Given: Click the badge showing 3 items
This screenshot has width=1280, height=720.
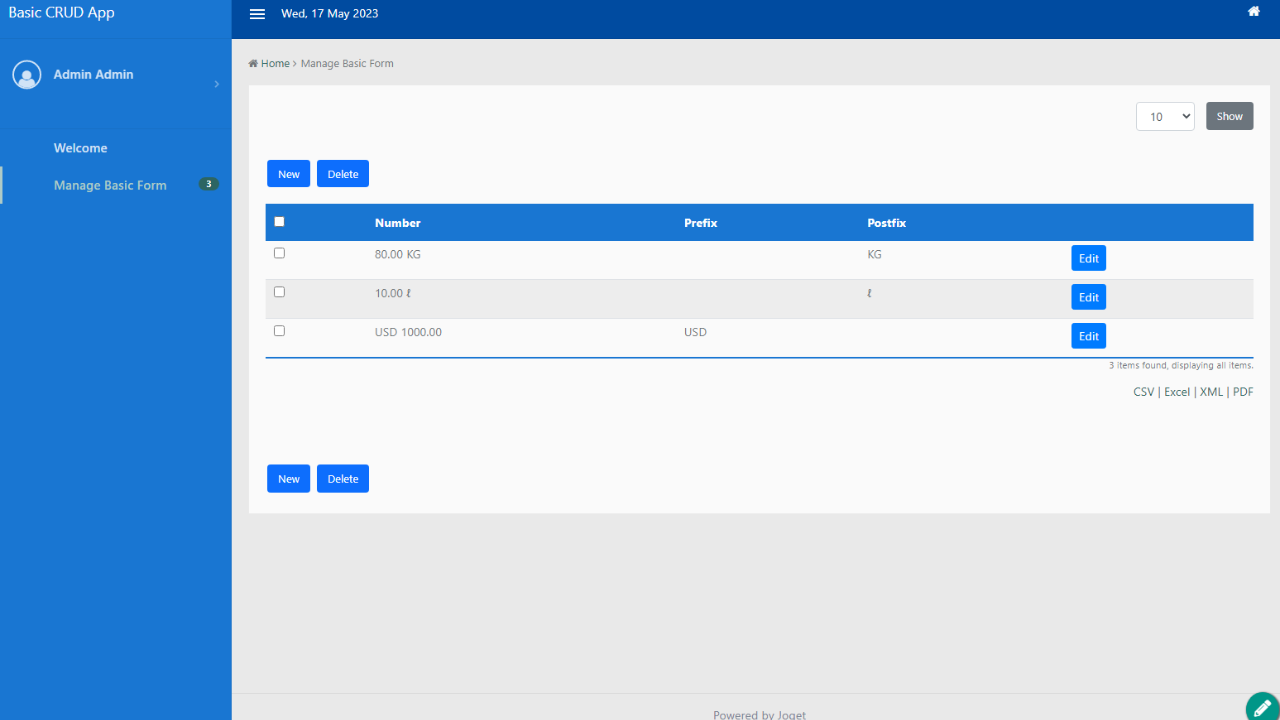Looking at the screenshot, I should [208, 184].
